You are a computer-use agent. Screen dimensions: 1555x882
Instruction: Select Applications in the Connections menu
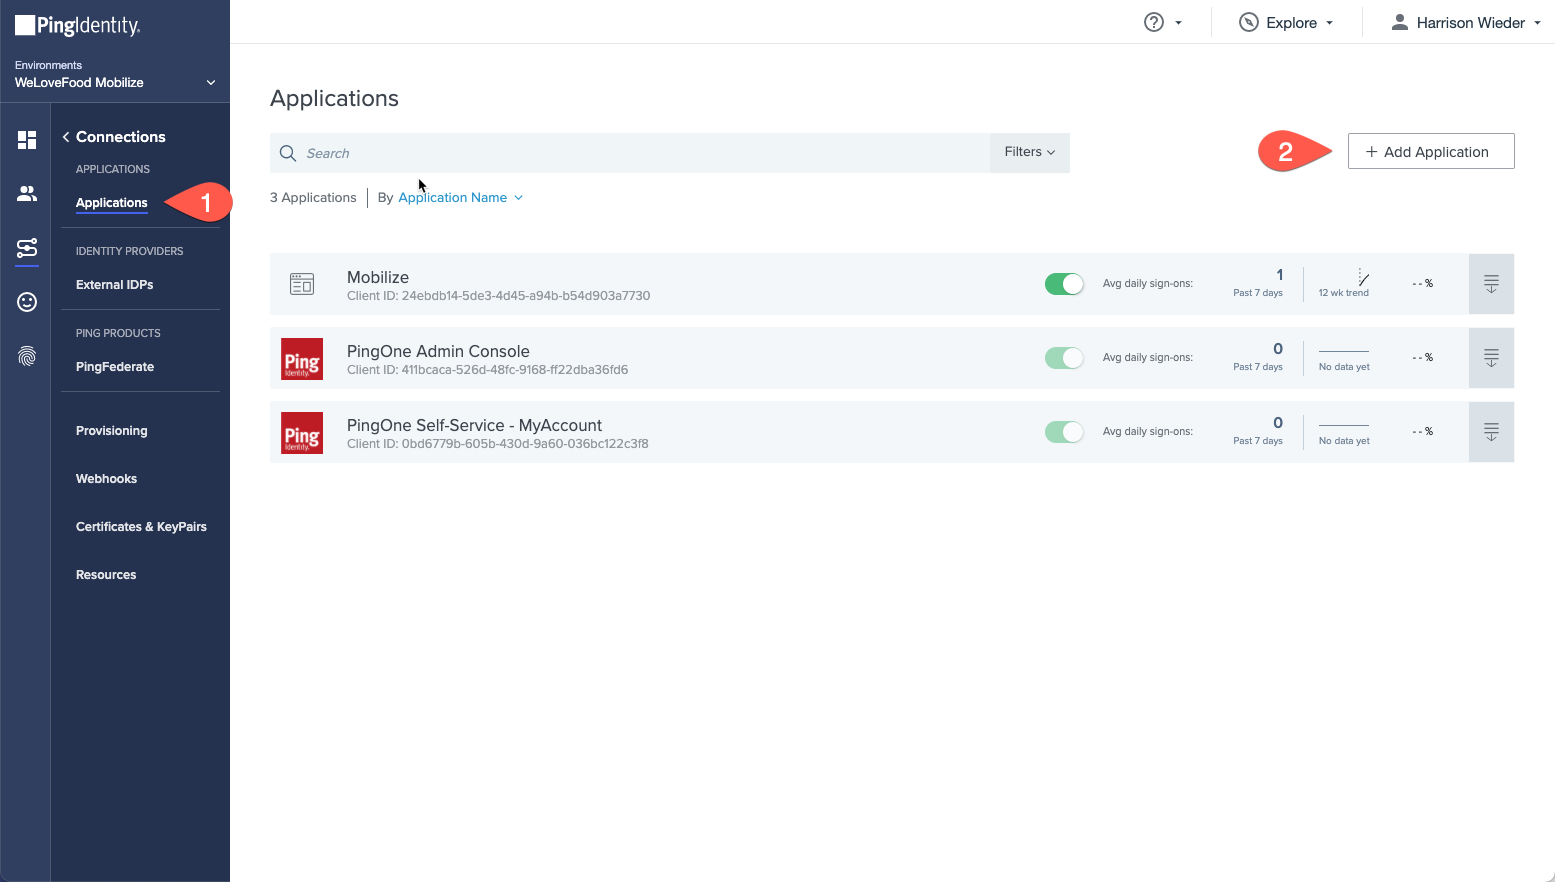click(112, 202)
